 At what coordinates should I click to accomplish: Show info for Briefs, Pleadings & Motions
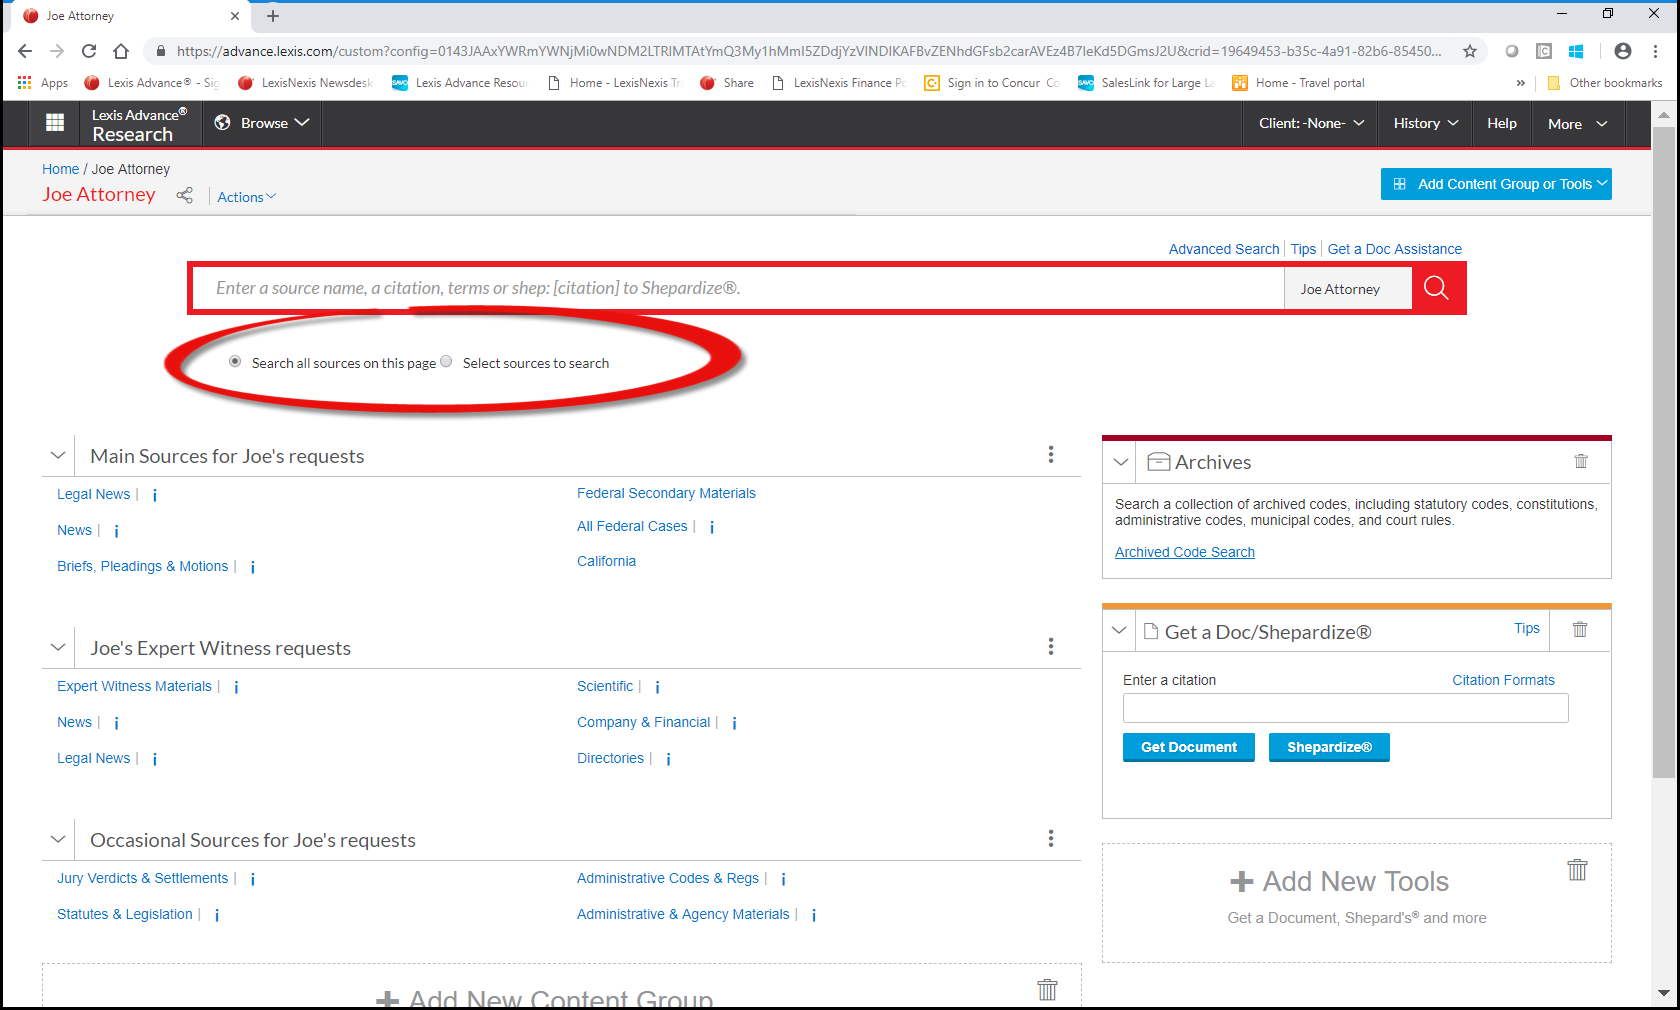click(253, 567)
